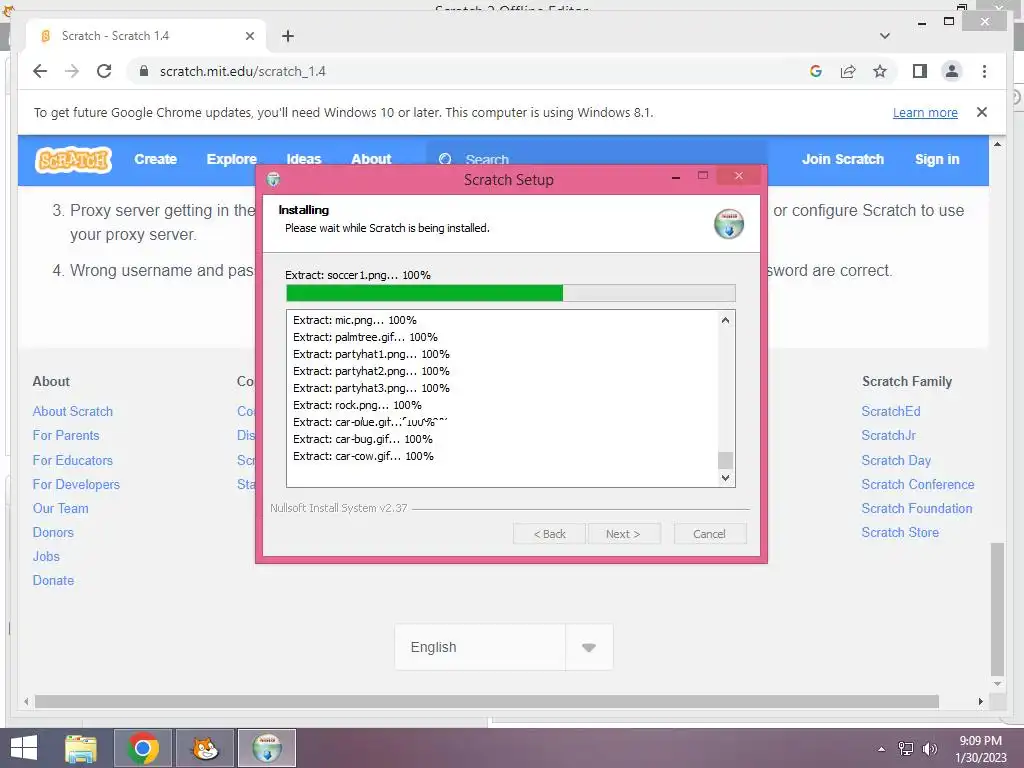Open Scratch Store link
Screen dimensions: 1024x768
coord(900,532)
